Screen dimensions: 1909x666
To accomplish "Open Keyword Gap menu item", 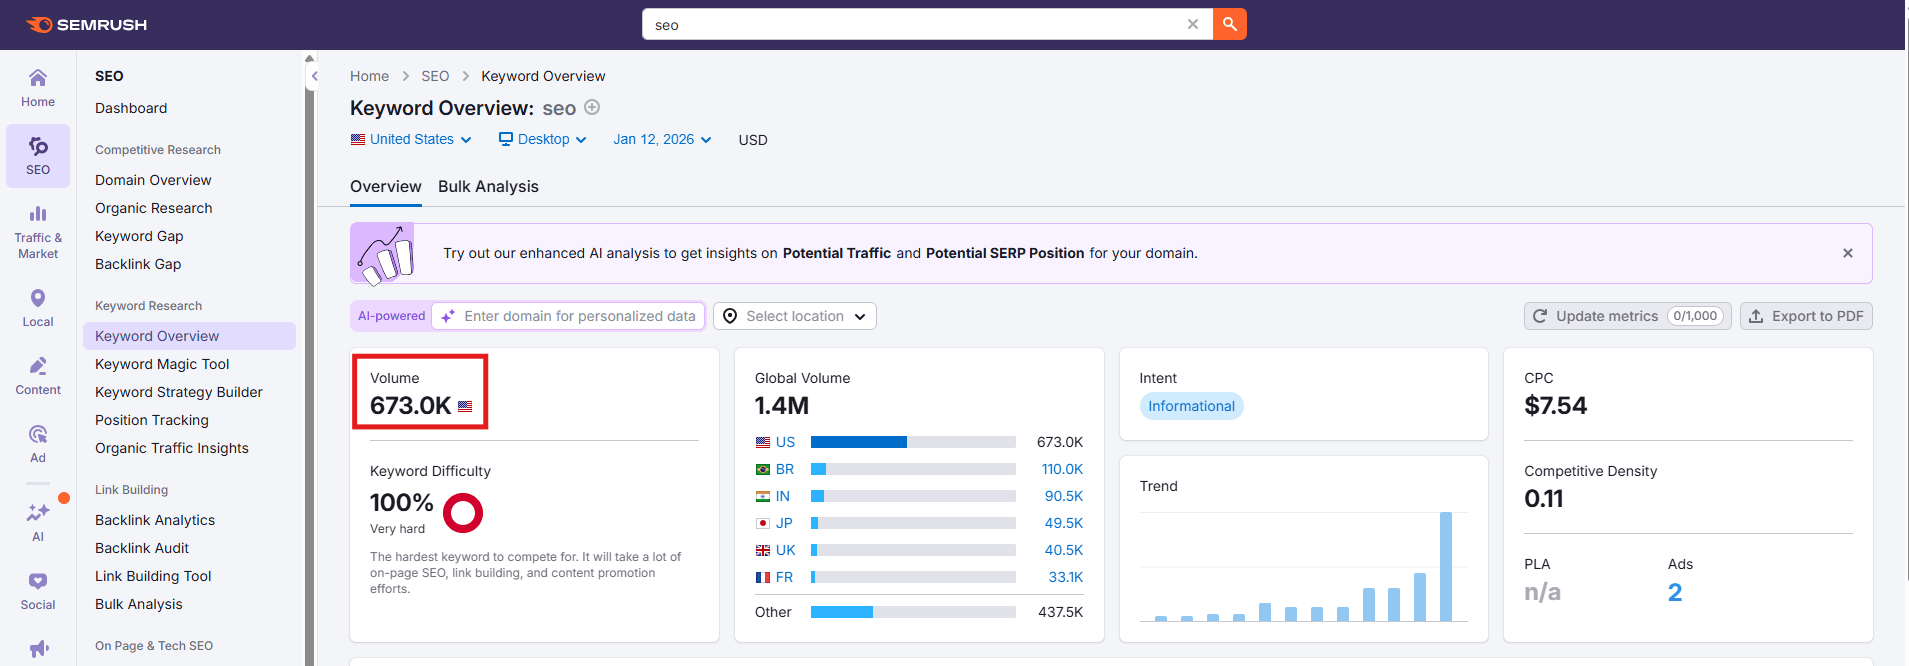I will pos(139,236).
